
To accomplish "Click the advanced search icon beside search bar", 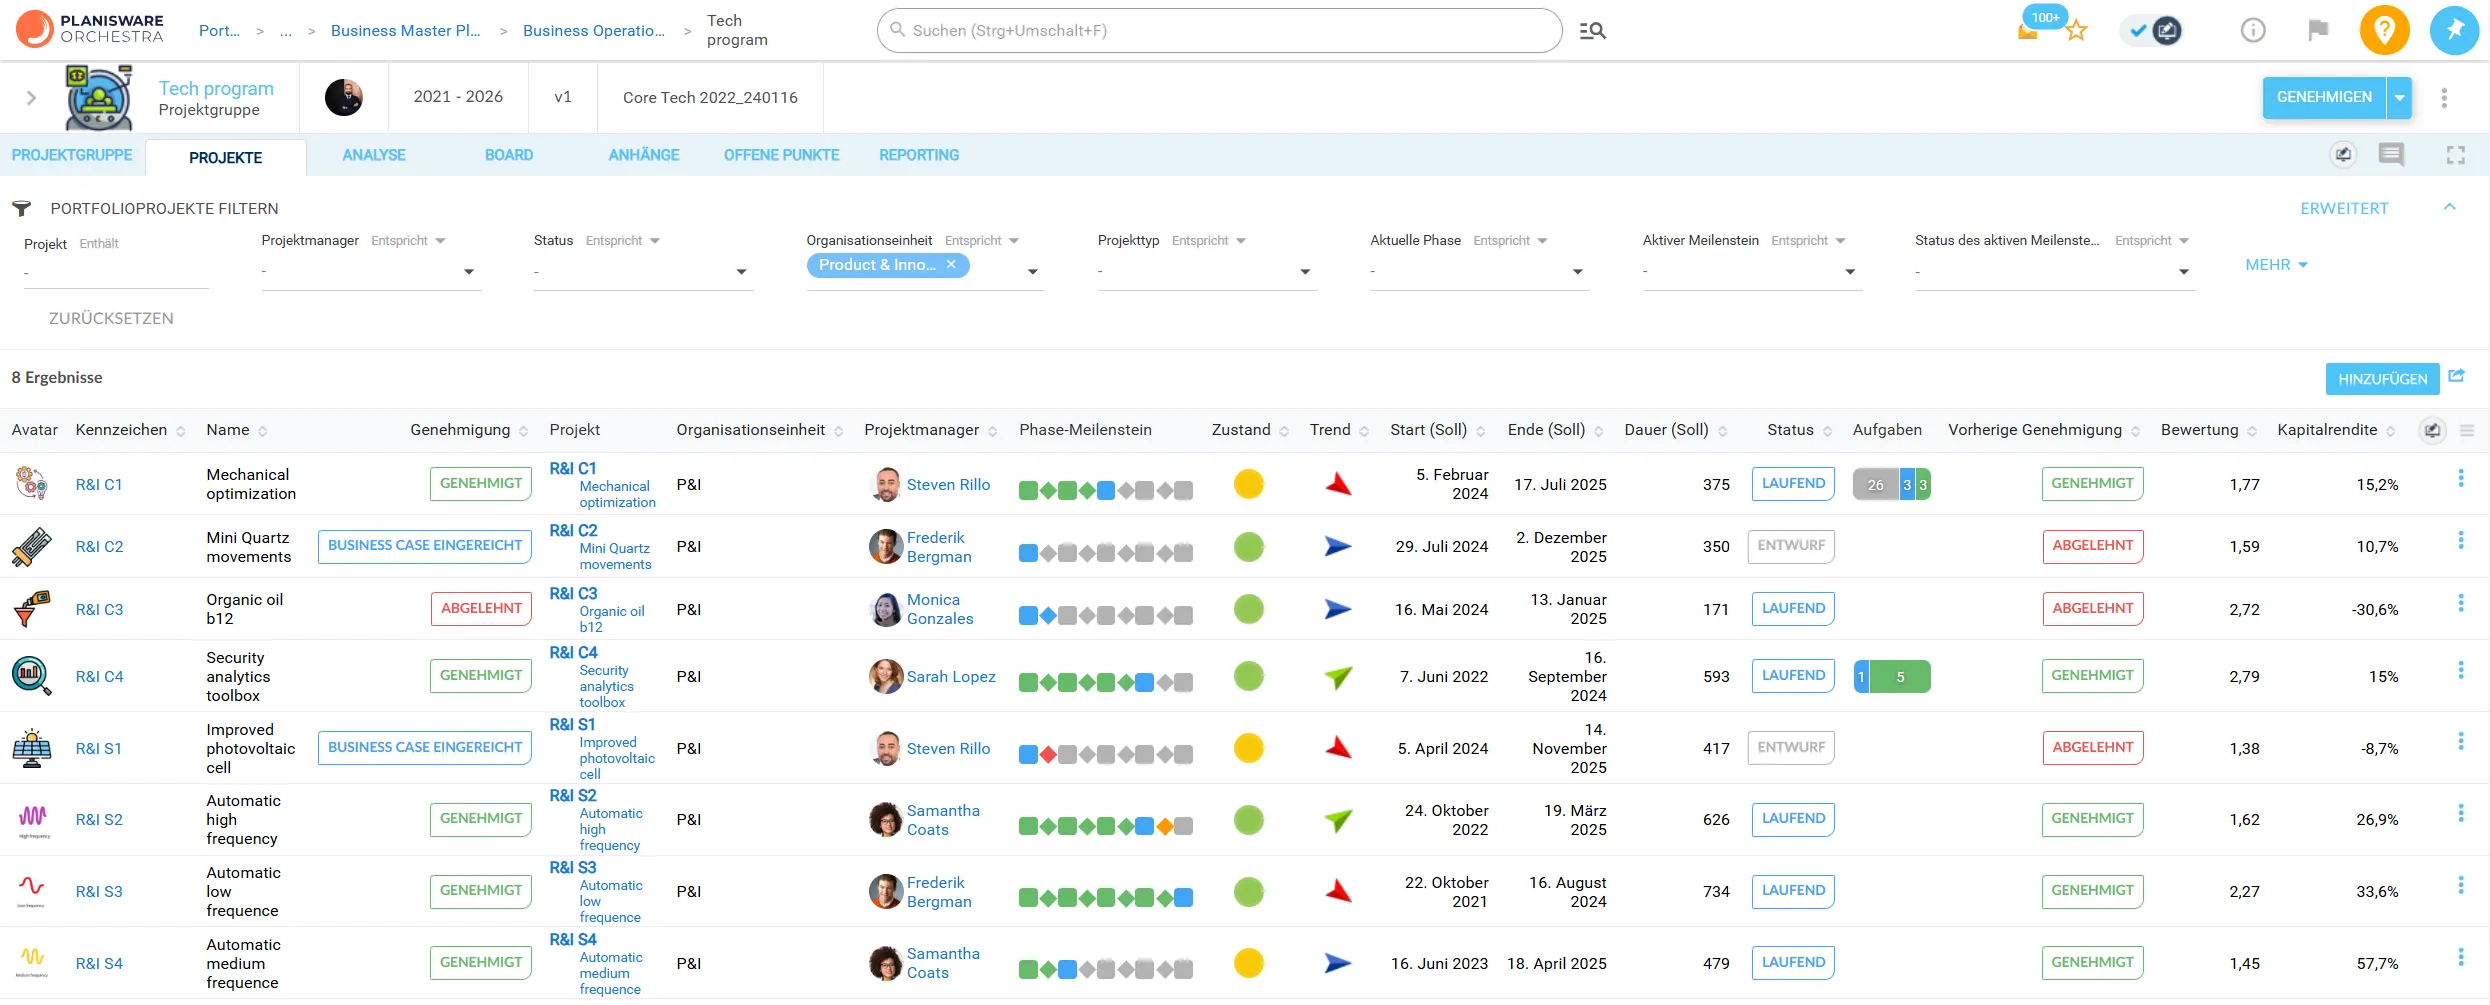I will click(x=1592, y=31).
